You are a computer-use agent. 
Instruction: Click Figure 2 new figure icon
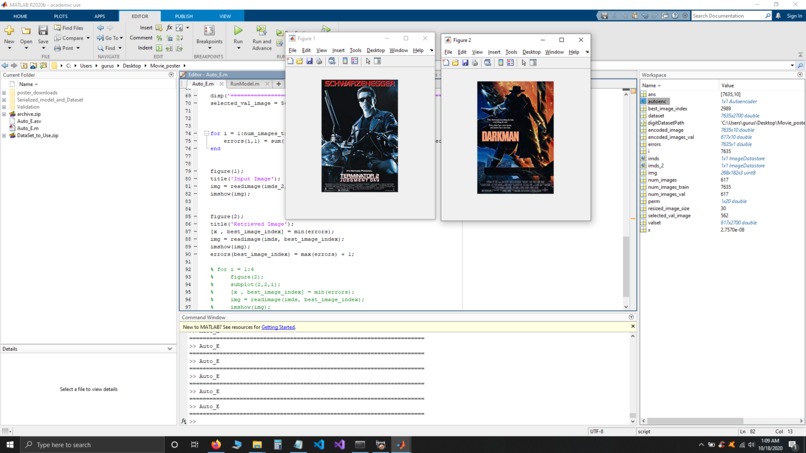[446, 63]
